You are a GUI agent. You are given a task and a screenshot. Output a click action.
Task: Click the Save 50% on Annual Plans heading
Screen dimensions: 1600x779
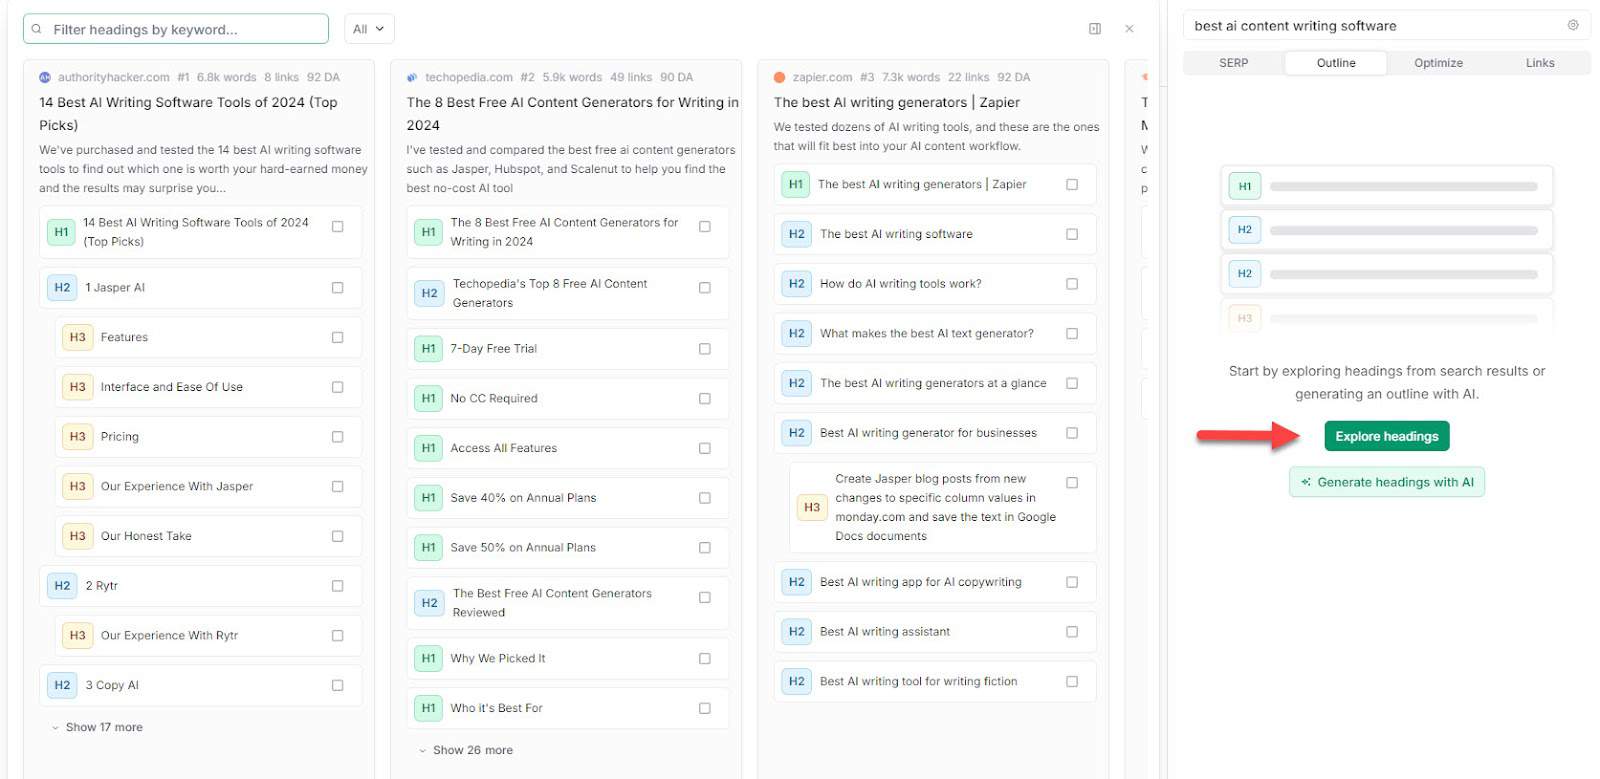point(568,548)
